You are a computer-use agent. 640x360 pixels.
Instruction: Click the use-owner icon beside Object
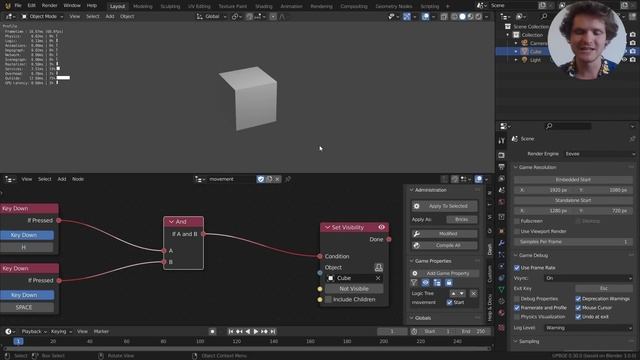coord(378,267)
